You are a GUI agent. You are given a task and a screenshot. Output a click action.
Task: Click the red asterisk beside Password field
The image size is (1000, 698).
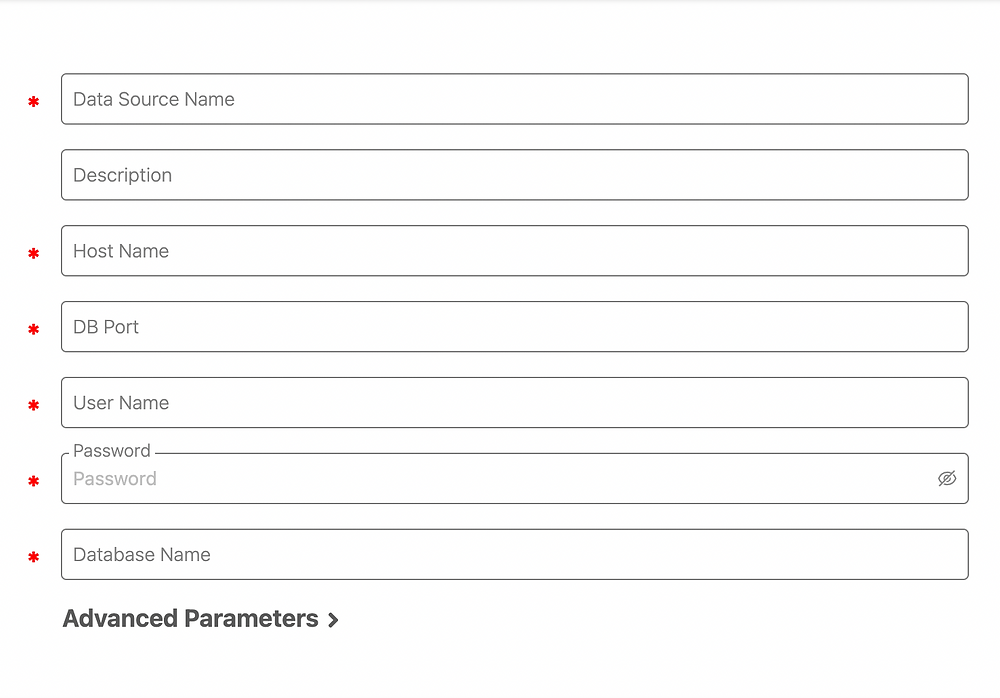click(34, 482)
